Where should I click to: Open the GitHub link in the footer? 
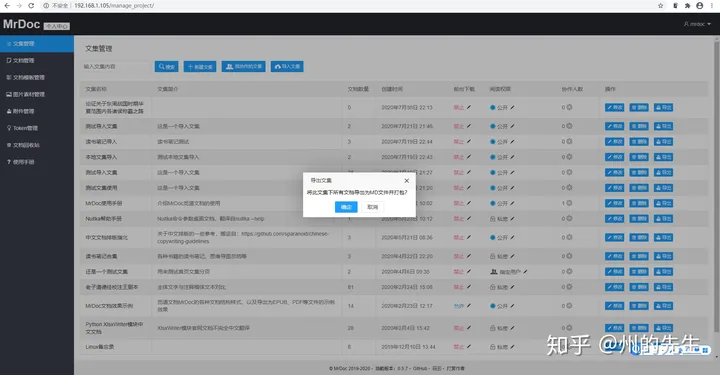(x=420, y=368)
